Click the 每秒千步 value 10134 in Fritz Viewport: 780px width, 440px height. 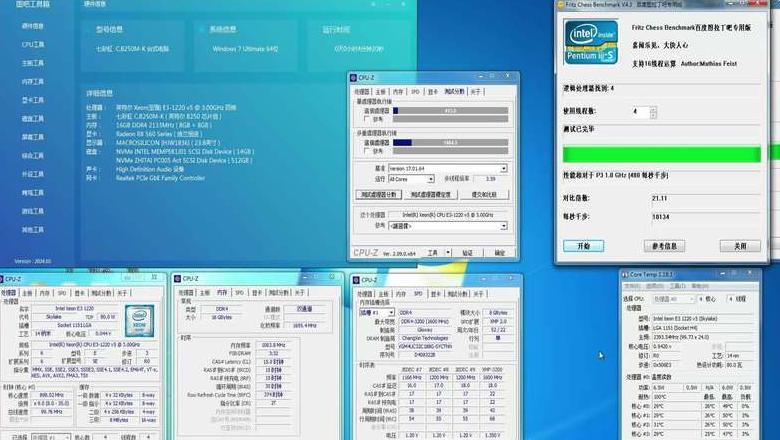[661, 217]
